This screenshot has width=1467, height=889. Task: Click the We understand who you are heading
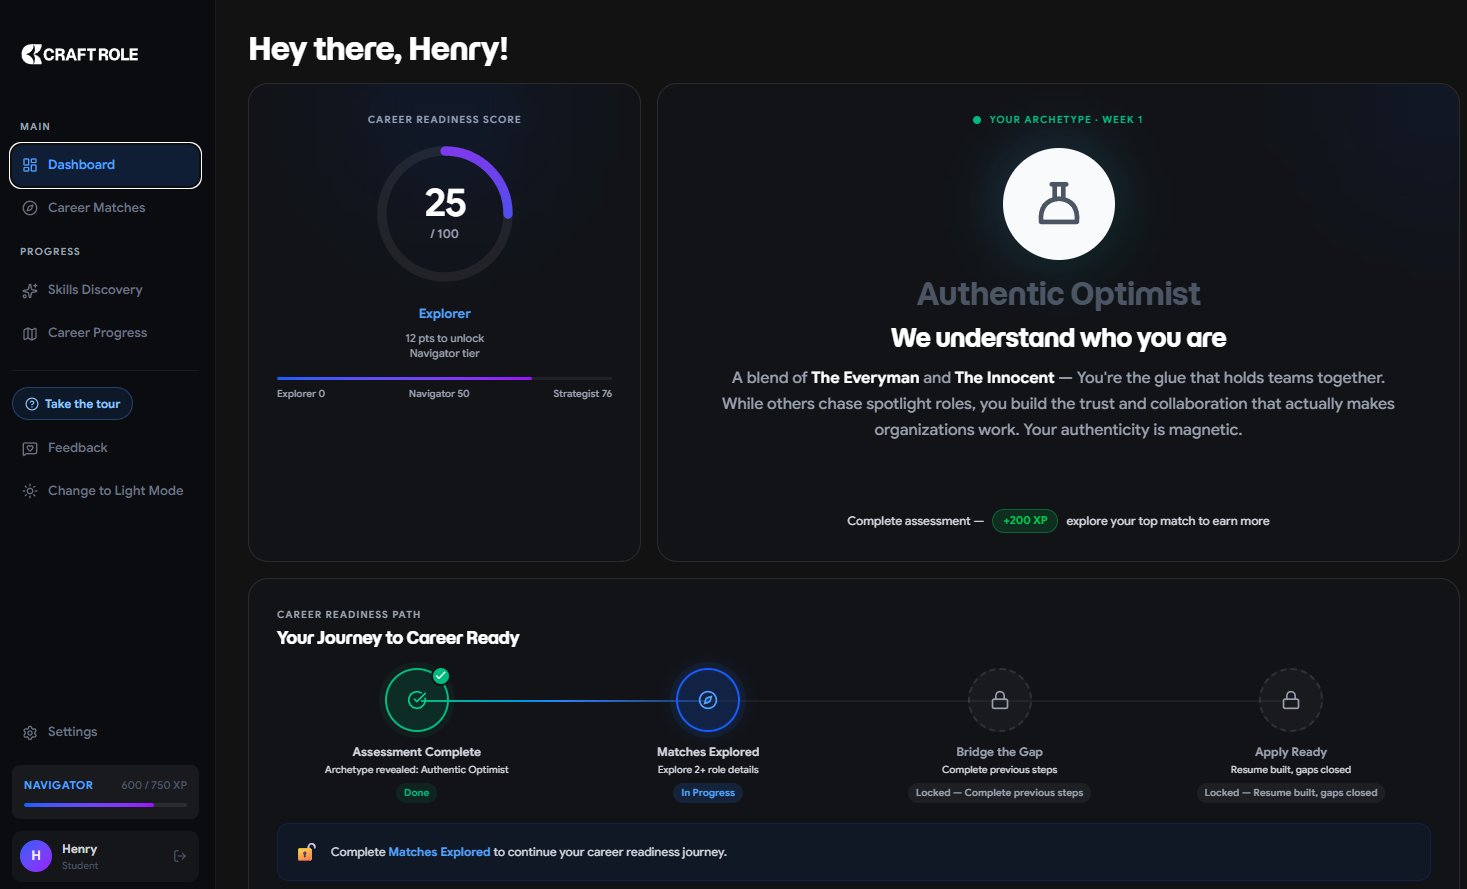1059,338
